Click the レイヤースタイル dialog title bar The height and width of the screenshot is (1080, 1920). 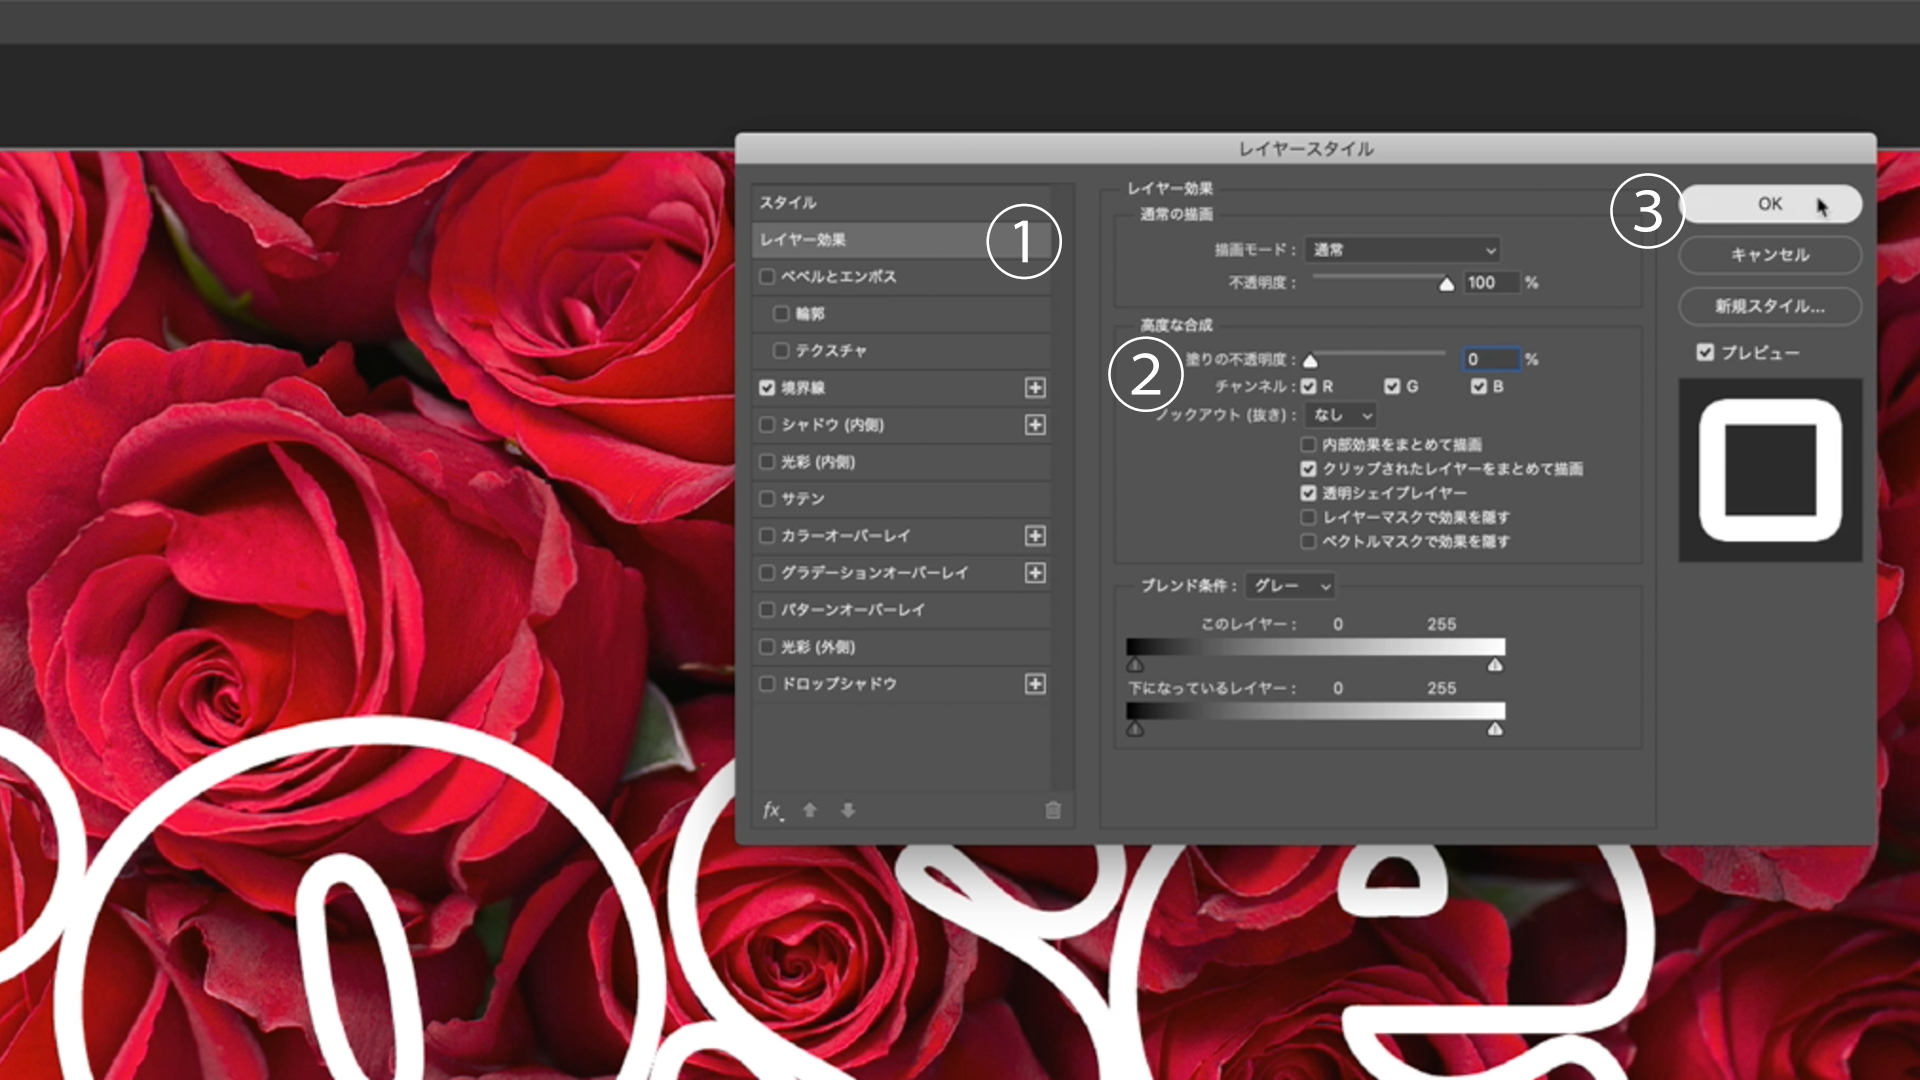1305,149
